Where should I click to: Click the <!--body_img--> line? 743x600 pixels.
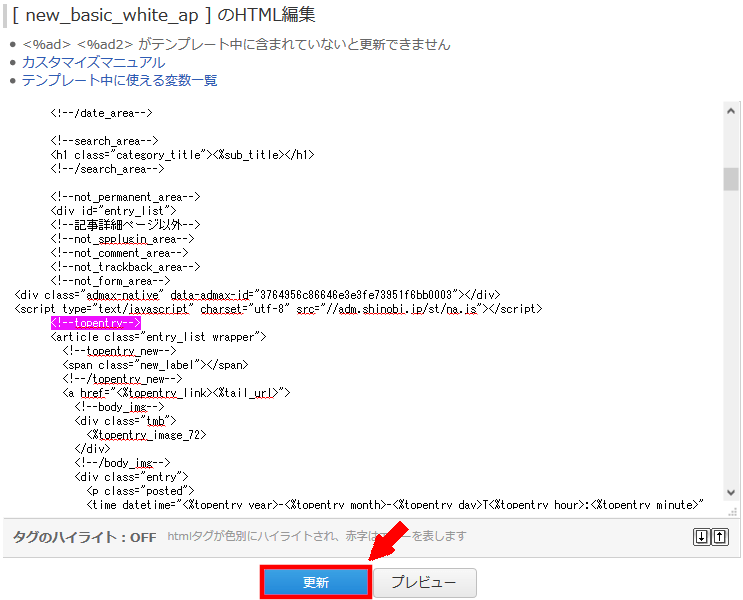click(119, 407)
